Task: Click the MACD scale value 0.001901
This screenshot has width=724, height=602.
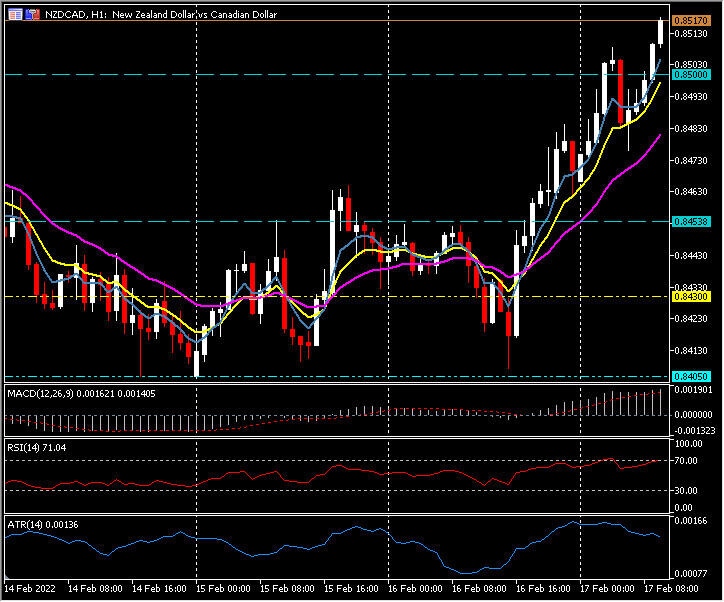Action: pyautogui.click(x=694, y=390)
